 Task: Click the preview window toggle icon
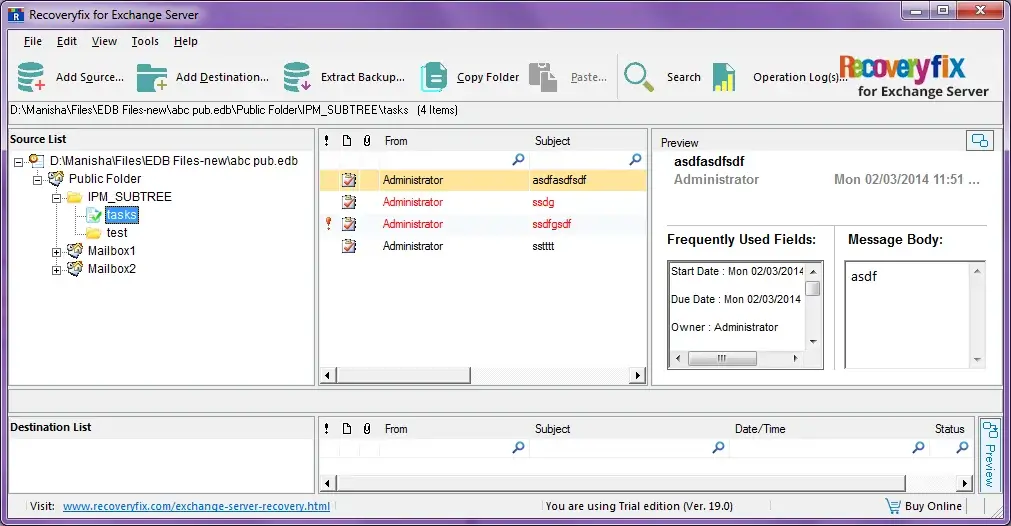[979, 141]
